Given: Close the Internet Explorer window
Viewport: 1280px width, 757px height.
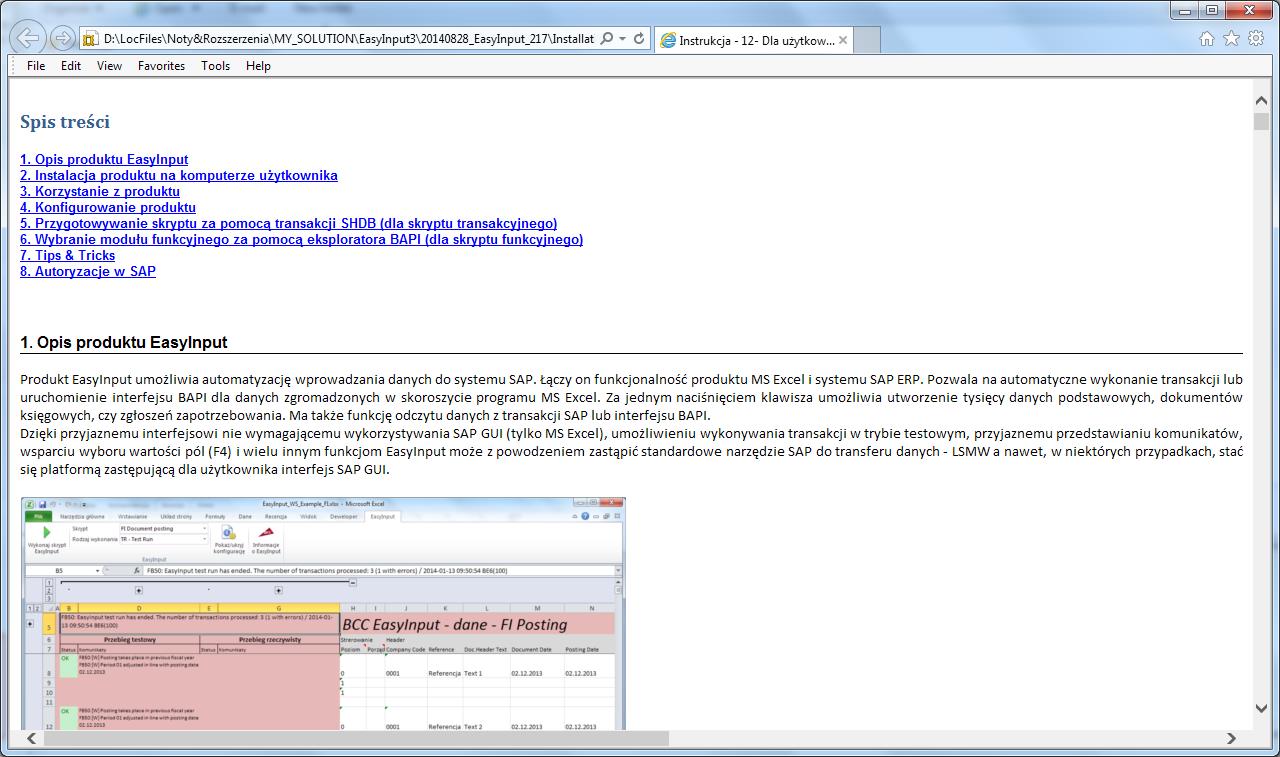Looking at the screenshot, I should 1249,10.
